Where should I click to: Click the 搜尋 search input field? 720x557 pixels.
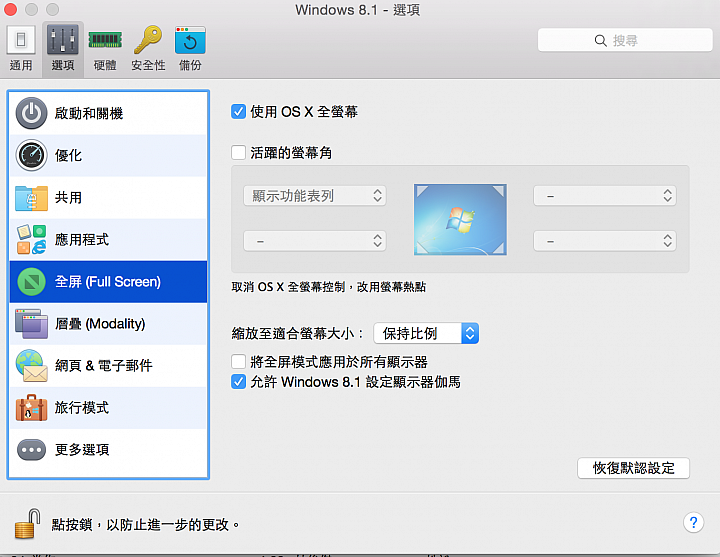pos(625,40)
